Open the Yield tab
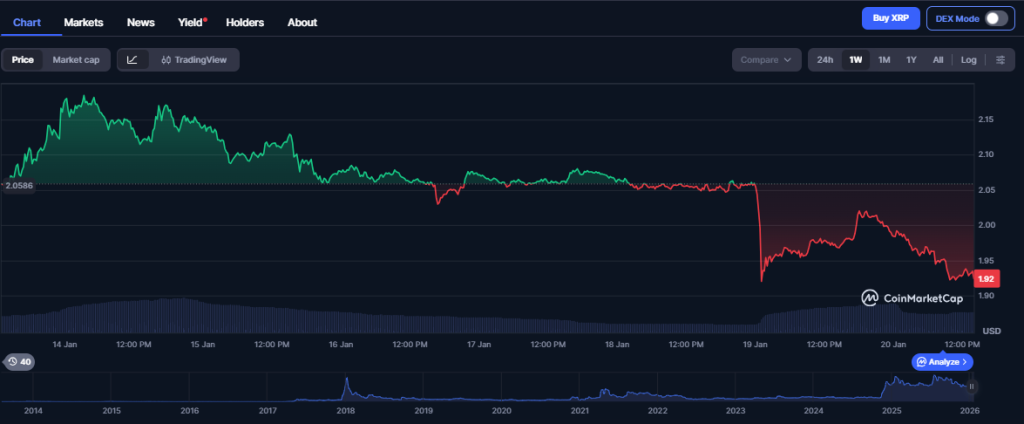Viewport: 1024px width, 424px height. [188, 22]
